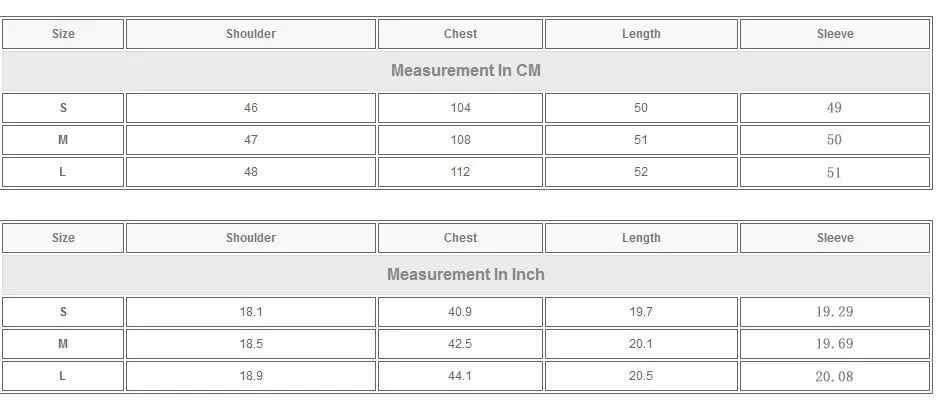Click the Measurement In CM banner
Screen dimensions: 952x403
tap(466, 71)
